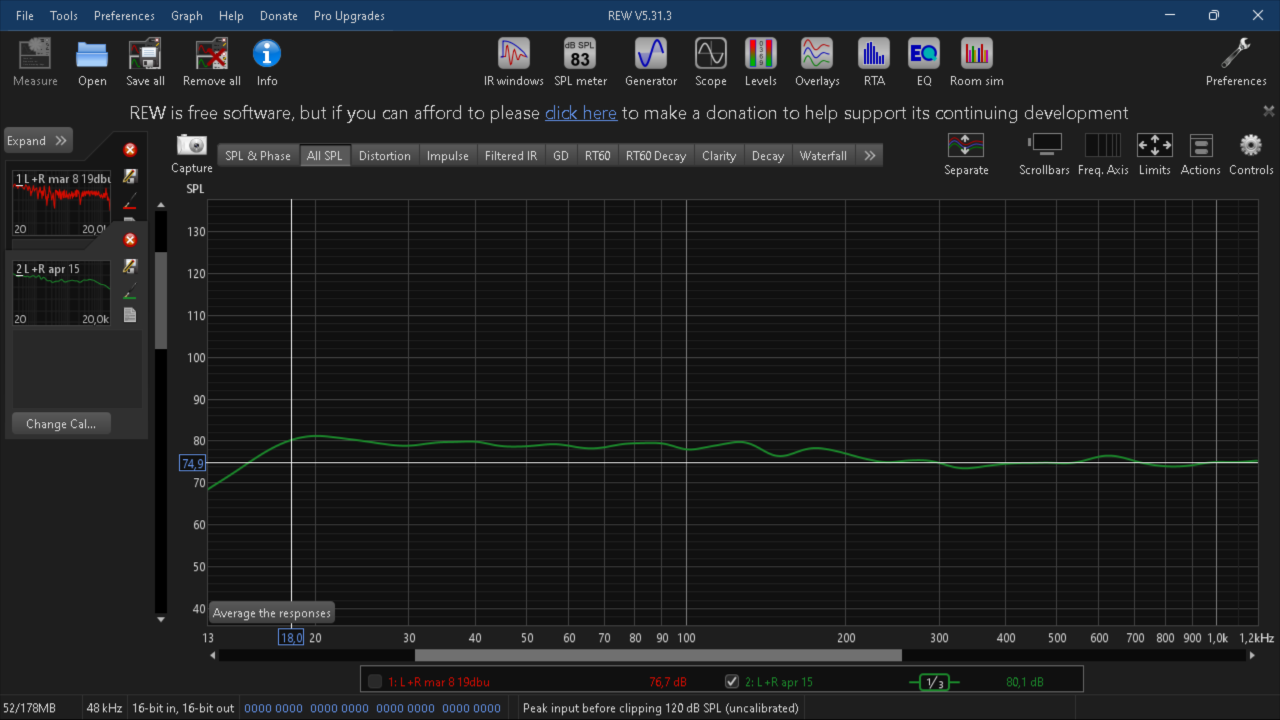Image resolution: width=1280 pixels, height=720 pixels.
Task: Open the Scope window
Action: [711, 62]
